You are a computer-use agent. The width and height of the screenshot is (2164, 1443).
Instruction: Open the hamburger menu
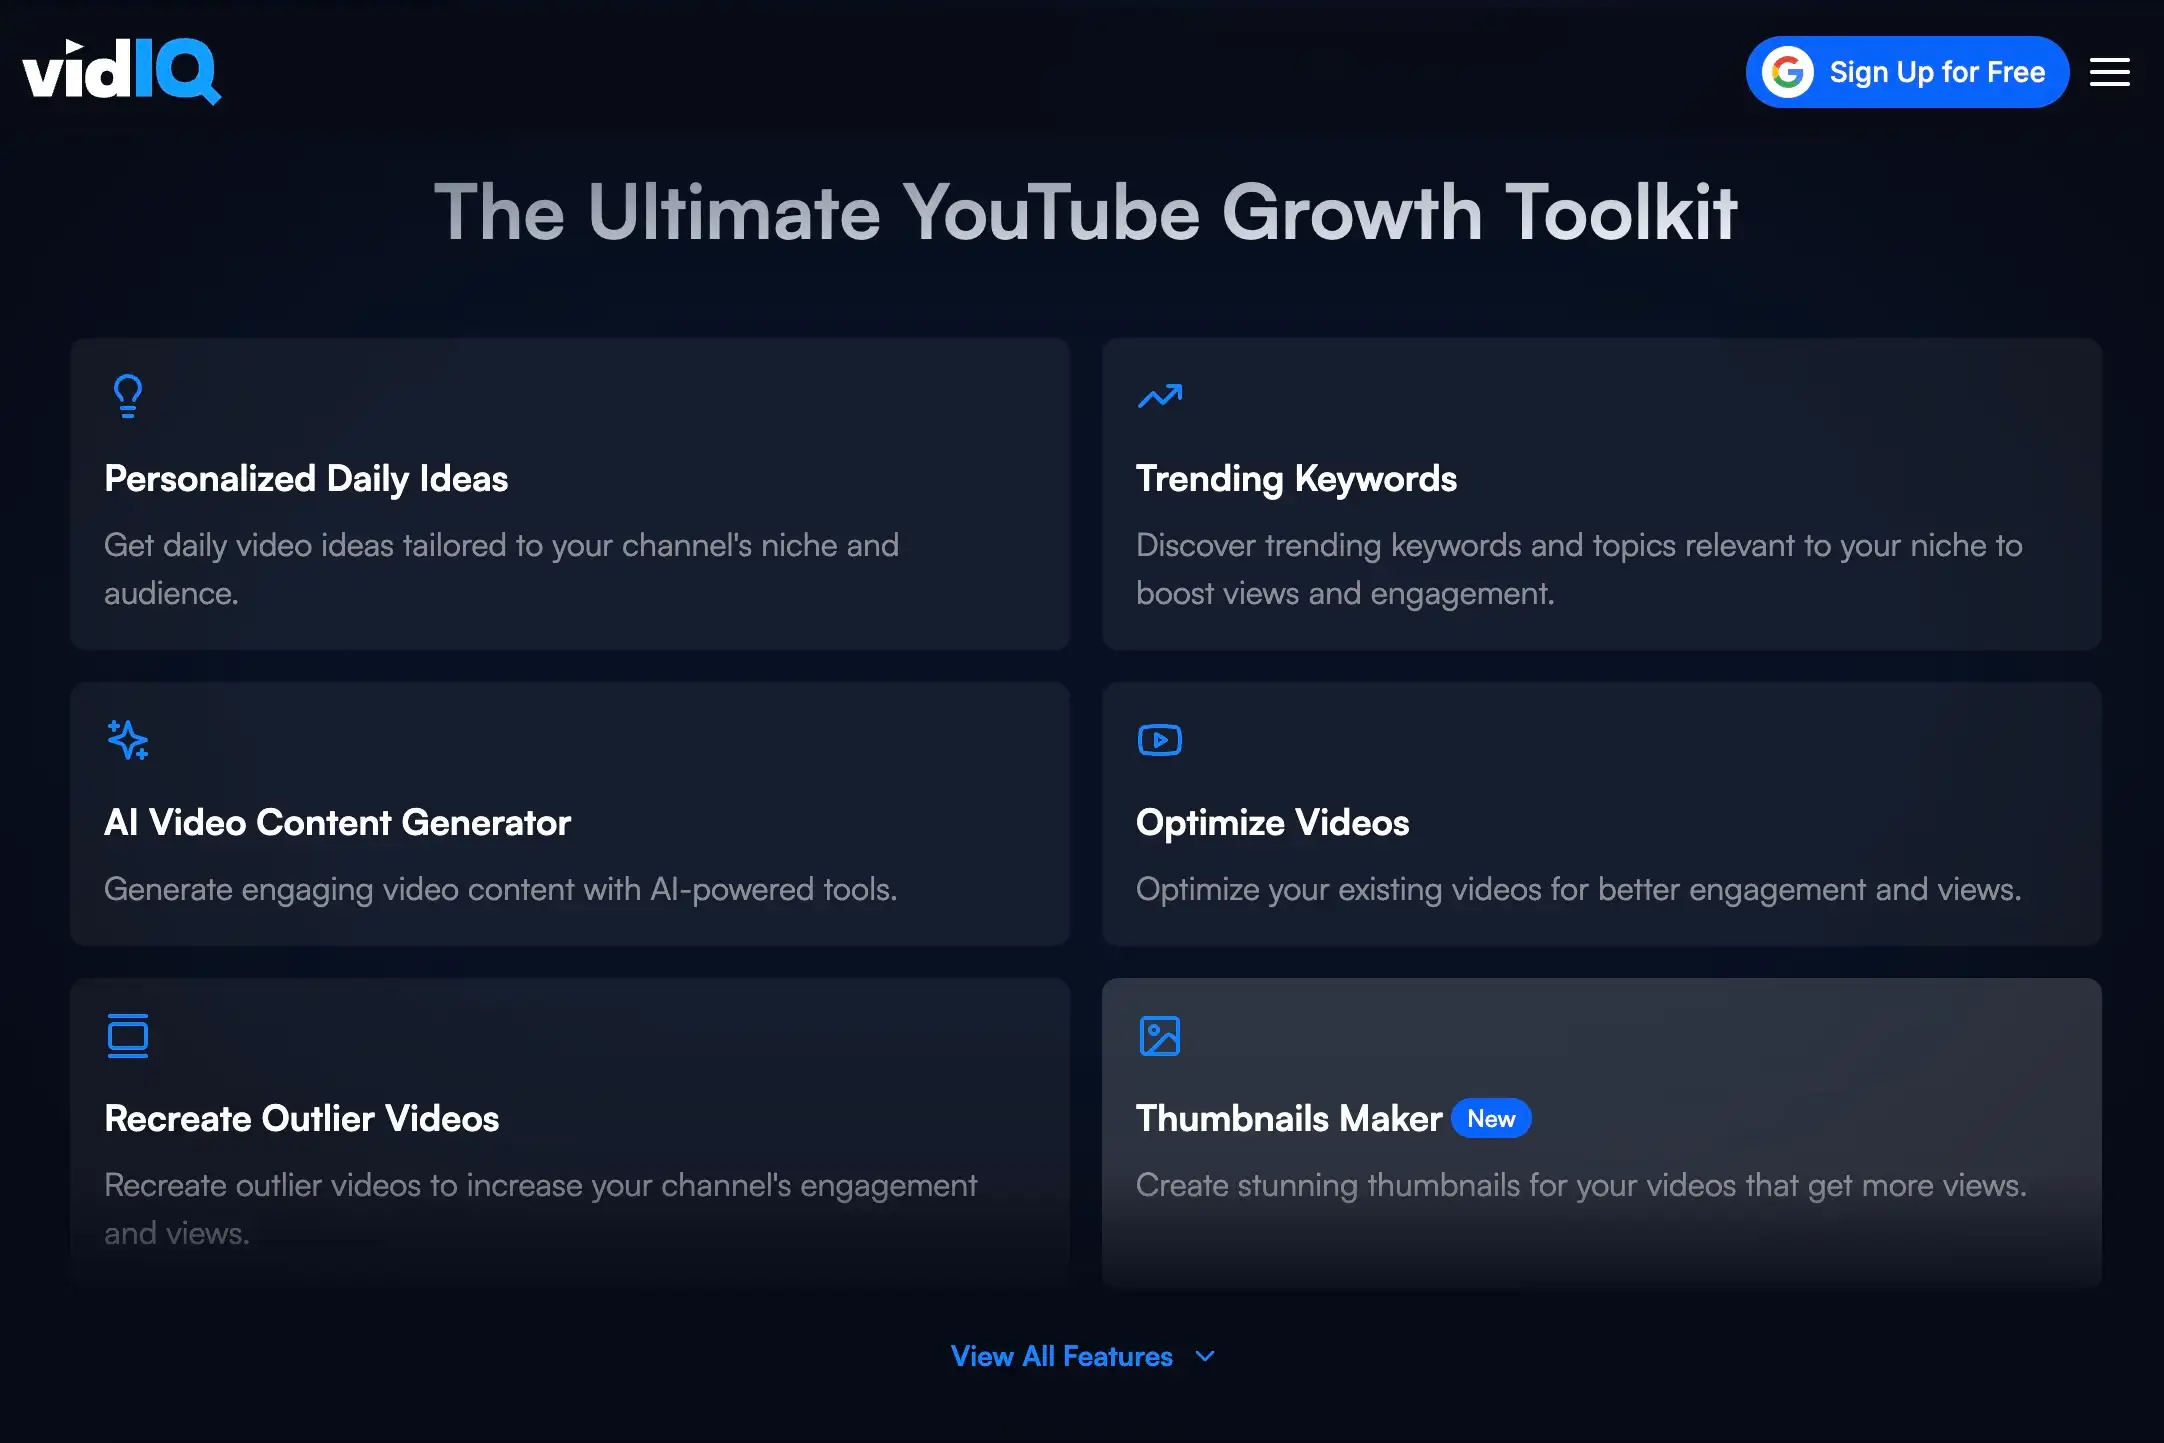point(2109,72)
